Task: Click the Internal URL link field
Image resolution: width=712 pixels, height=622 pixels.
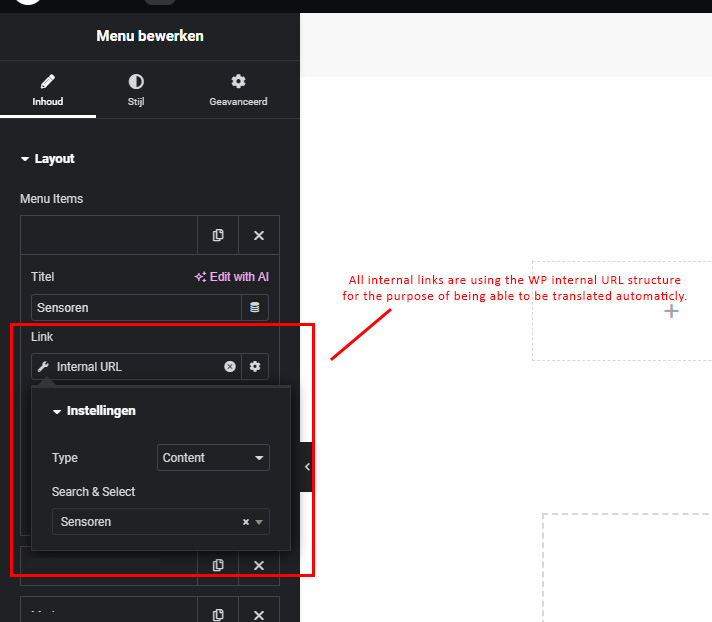Action: (x=136, y=366)
